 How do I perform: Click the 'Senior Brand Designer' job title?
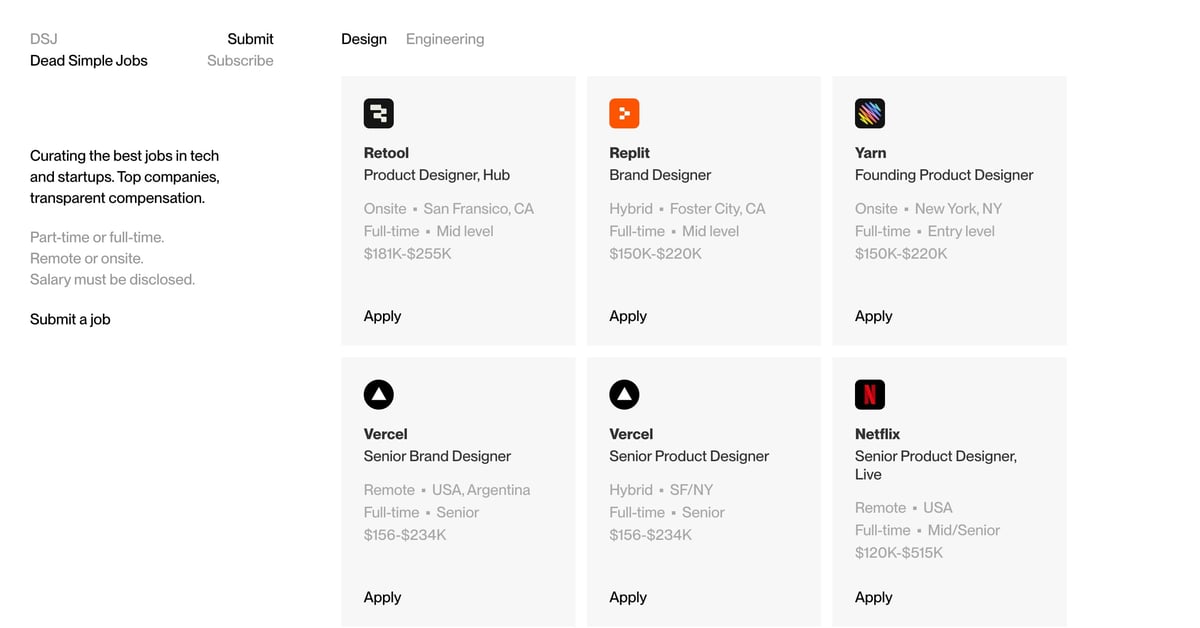(437, 456)
